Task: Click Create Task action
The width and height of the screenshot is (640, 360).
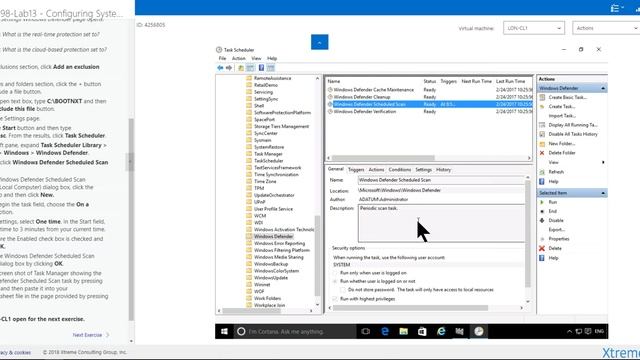Action: coord(562,107)
